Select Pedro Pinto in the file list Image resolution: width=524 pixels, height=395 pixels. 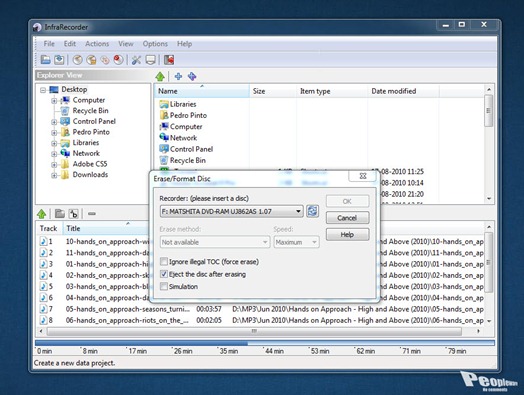(188, 115)
